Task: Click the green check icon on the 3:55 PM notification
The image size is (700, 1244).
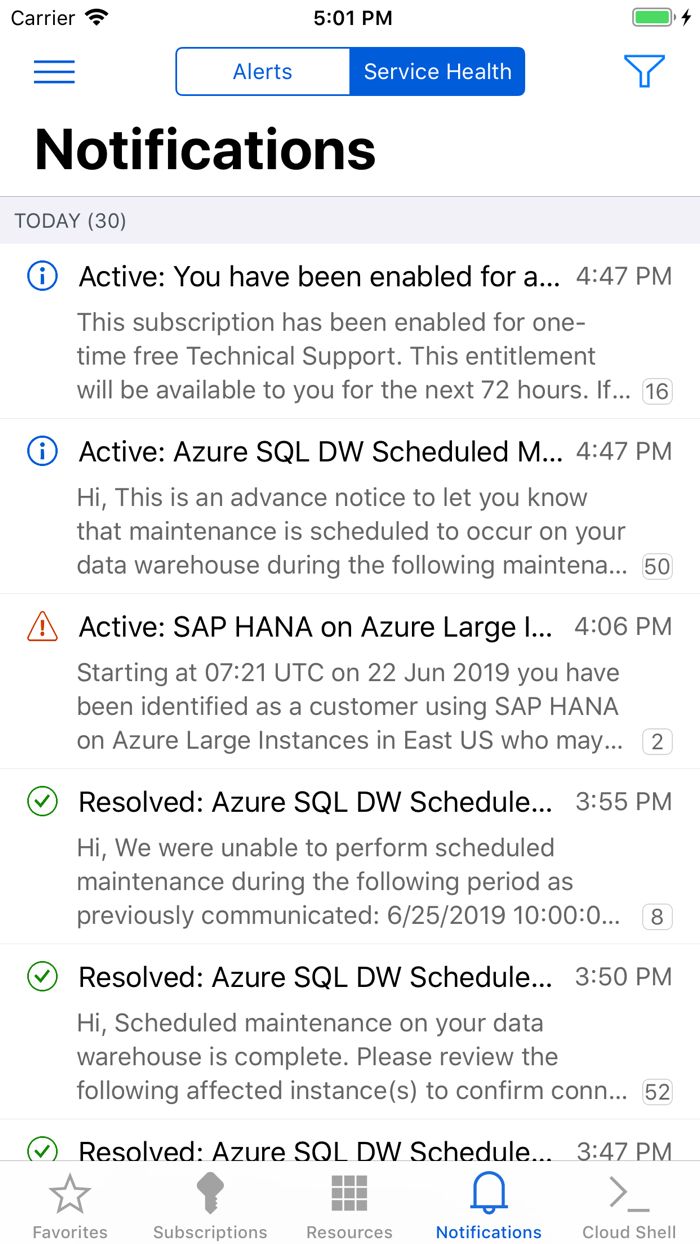Action: point(41,801)
